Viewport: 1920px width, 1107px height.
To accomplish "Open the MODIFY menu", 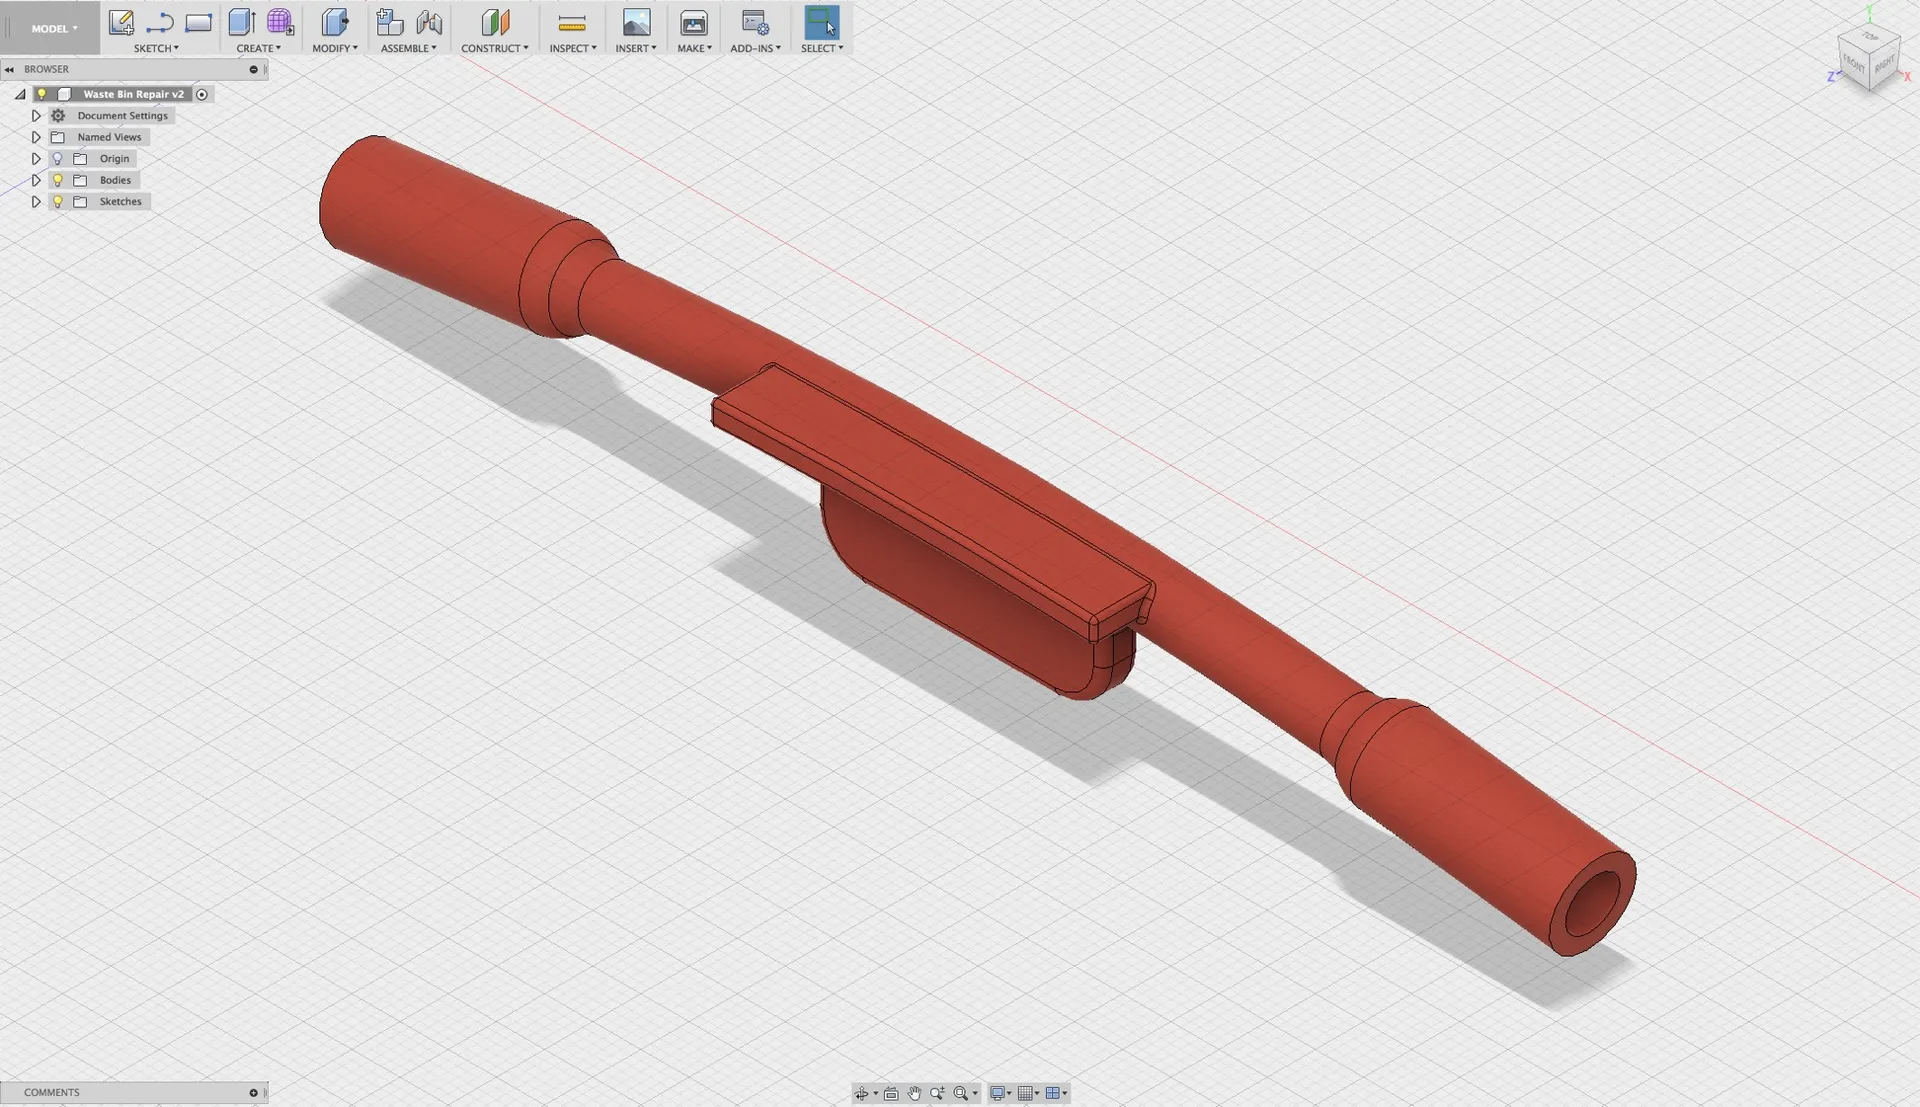I will pos(334,48).
